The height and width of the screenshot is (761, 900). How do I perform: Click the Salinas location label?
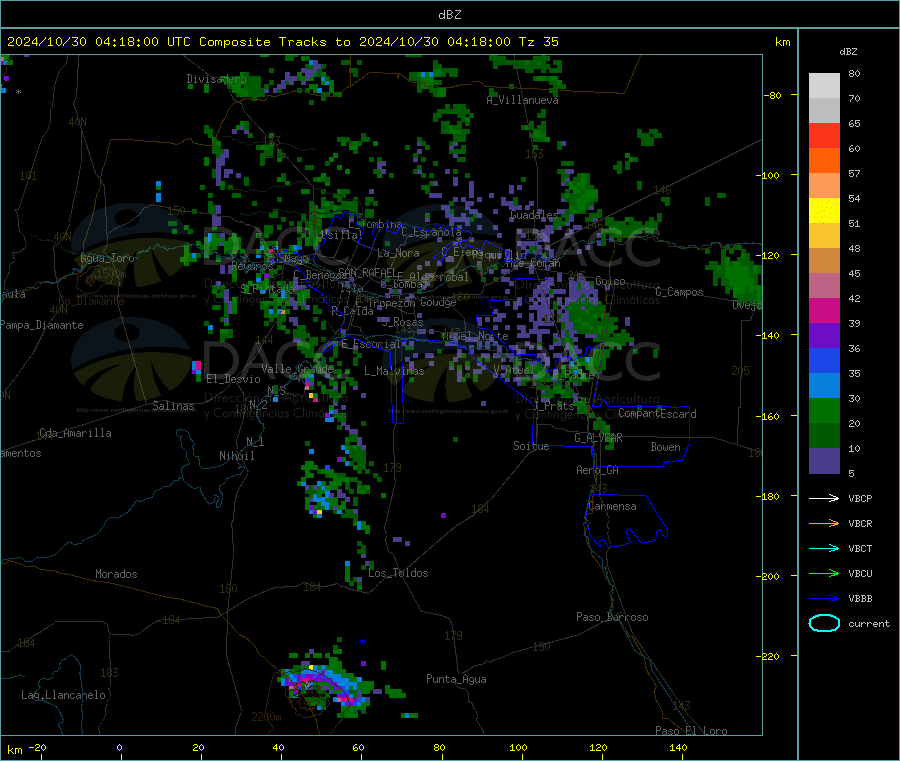(173, 406)
